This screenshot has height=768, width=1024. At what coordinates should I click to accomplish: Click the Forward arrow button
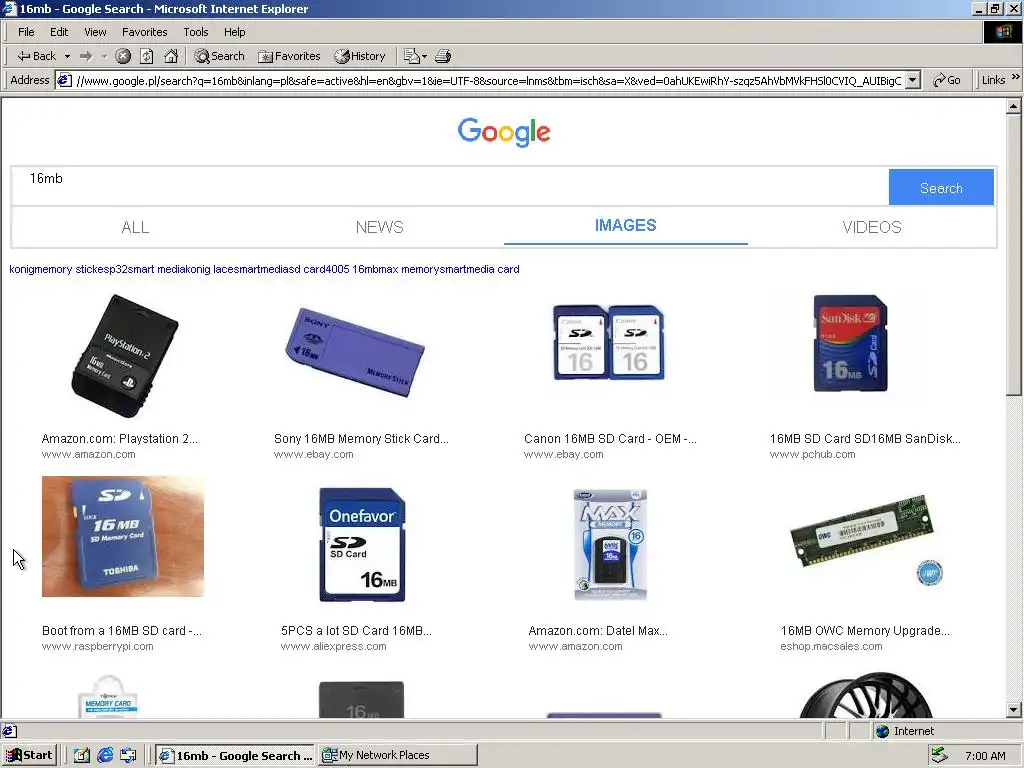tap(86, 56)
